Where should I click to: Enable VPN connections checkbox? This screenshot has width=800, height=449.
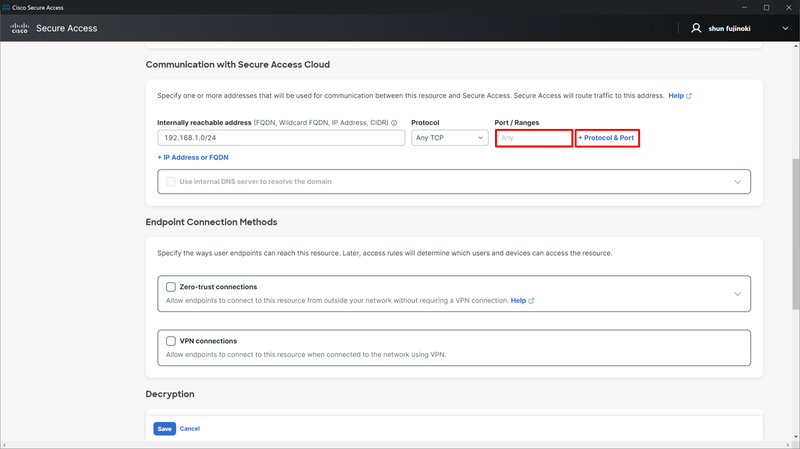[x=171, y=341]
